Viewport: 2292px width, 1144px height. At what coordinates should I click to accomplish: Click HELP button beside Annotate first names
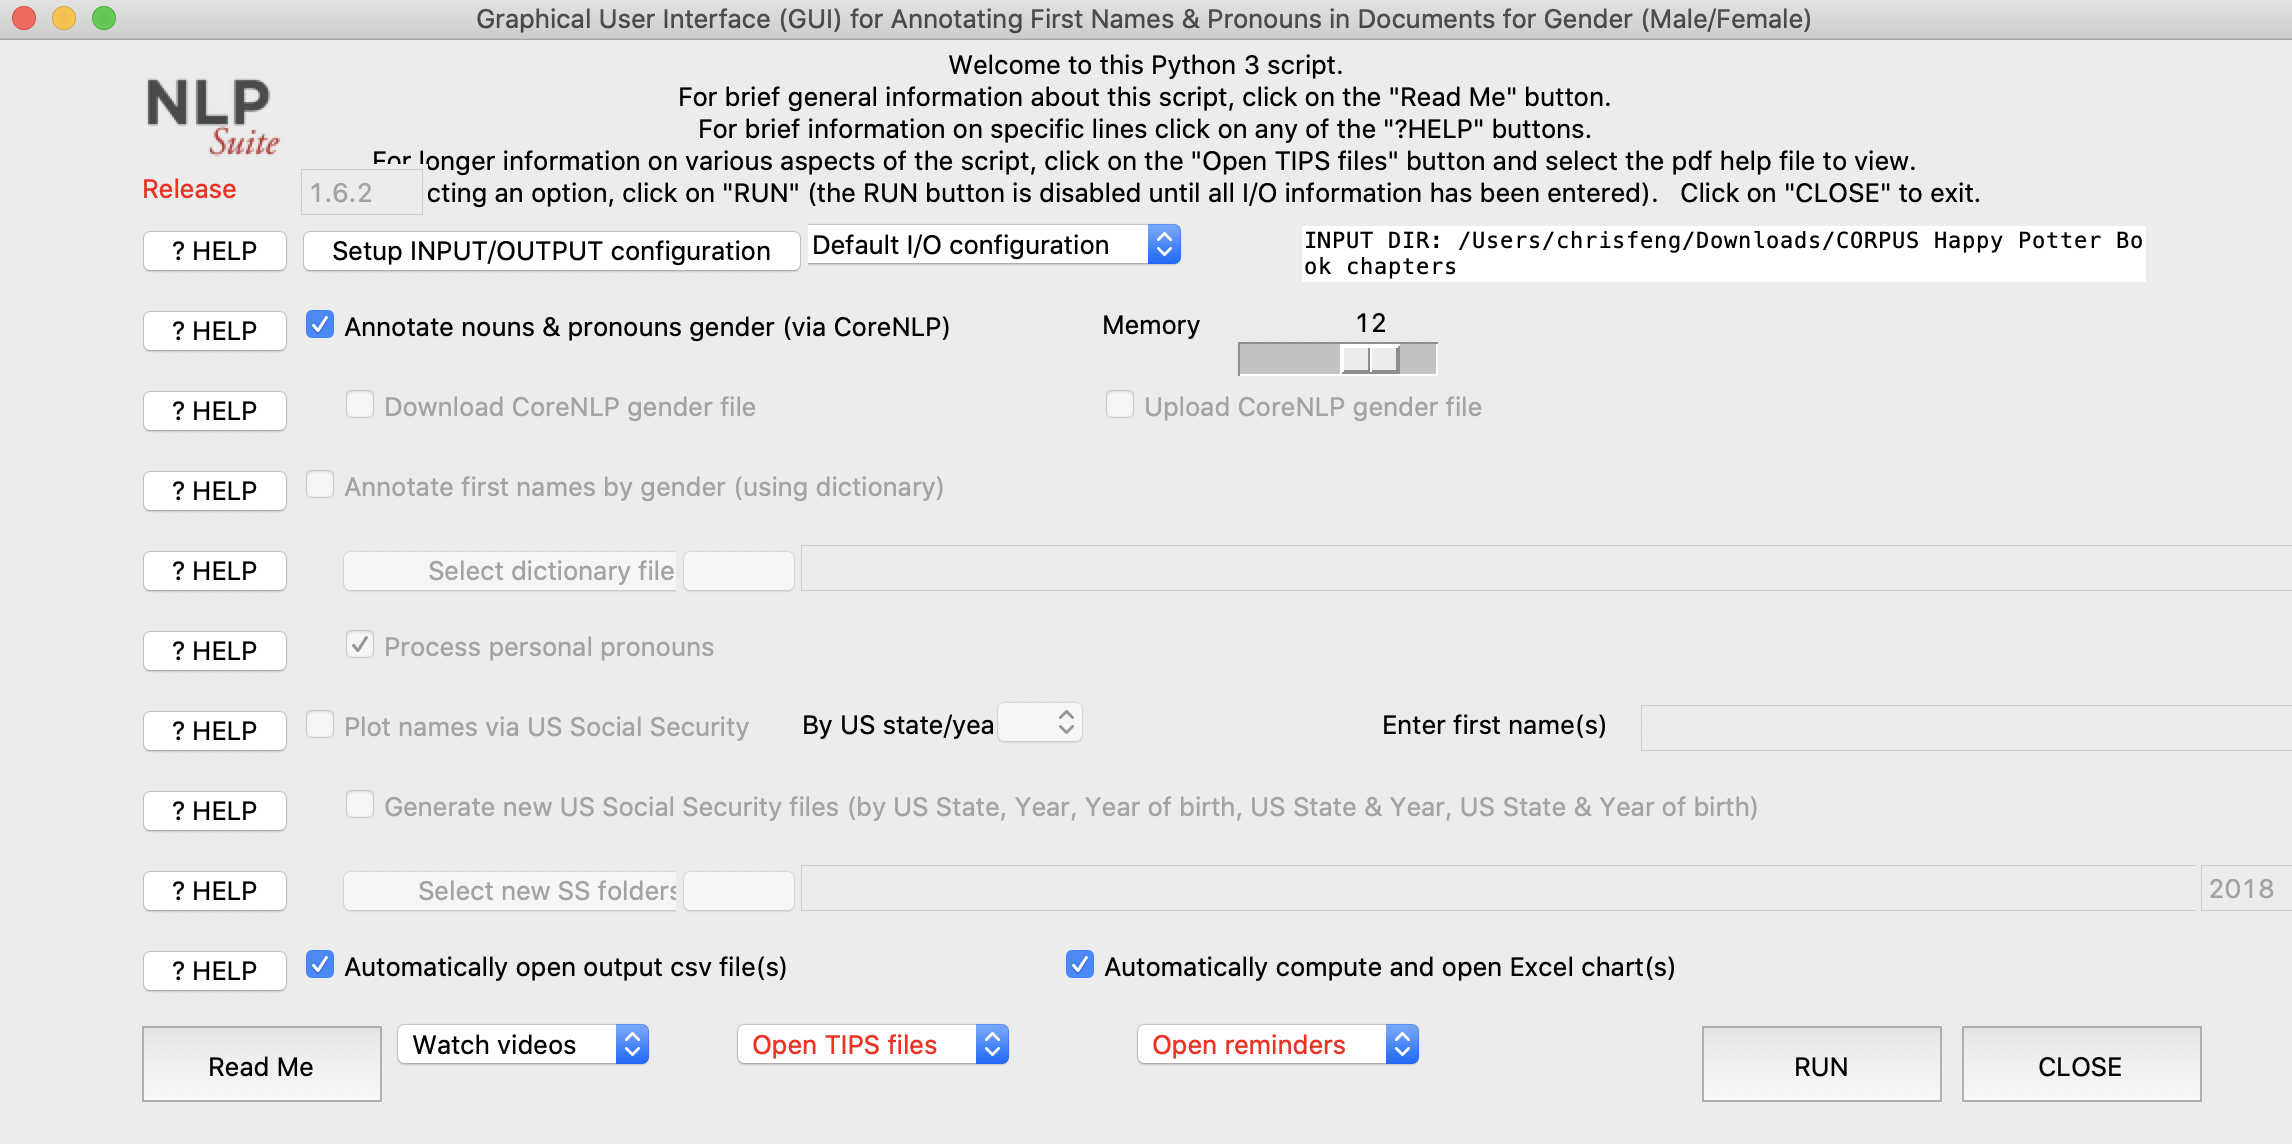[215, 491]
